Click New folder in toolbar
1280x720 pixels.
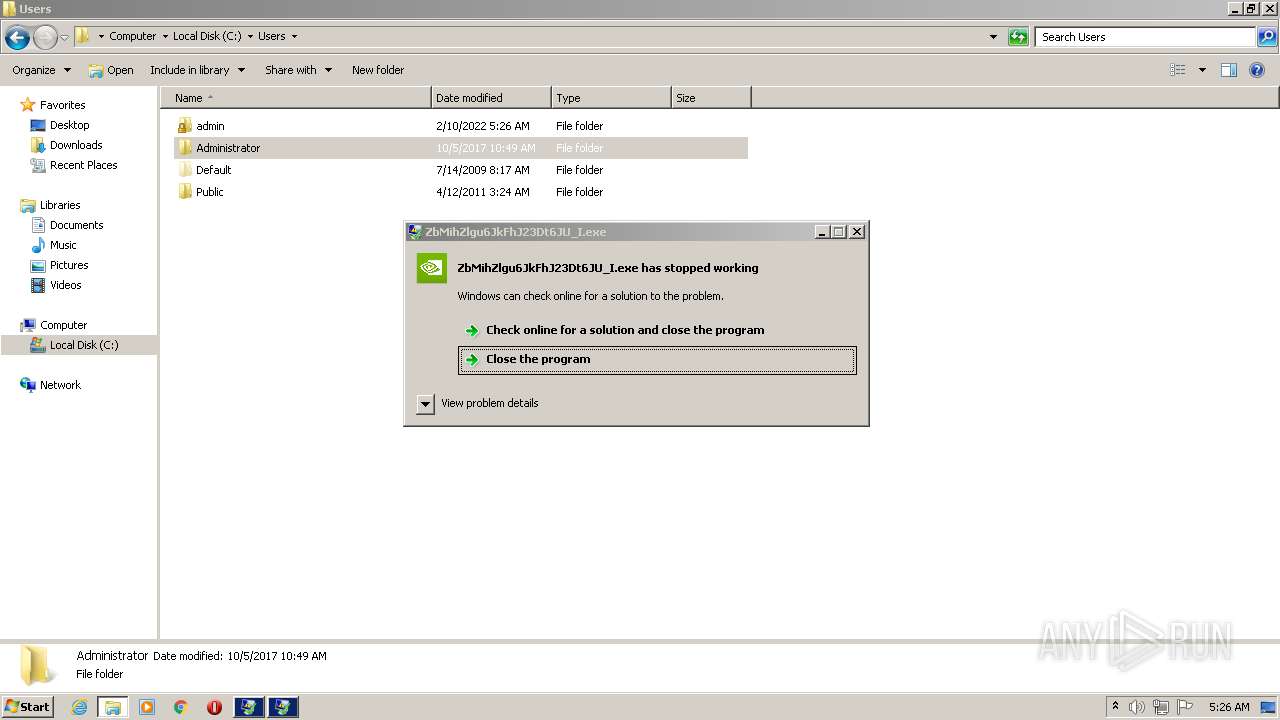(x=378, y=70)
